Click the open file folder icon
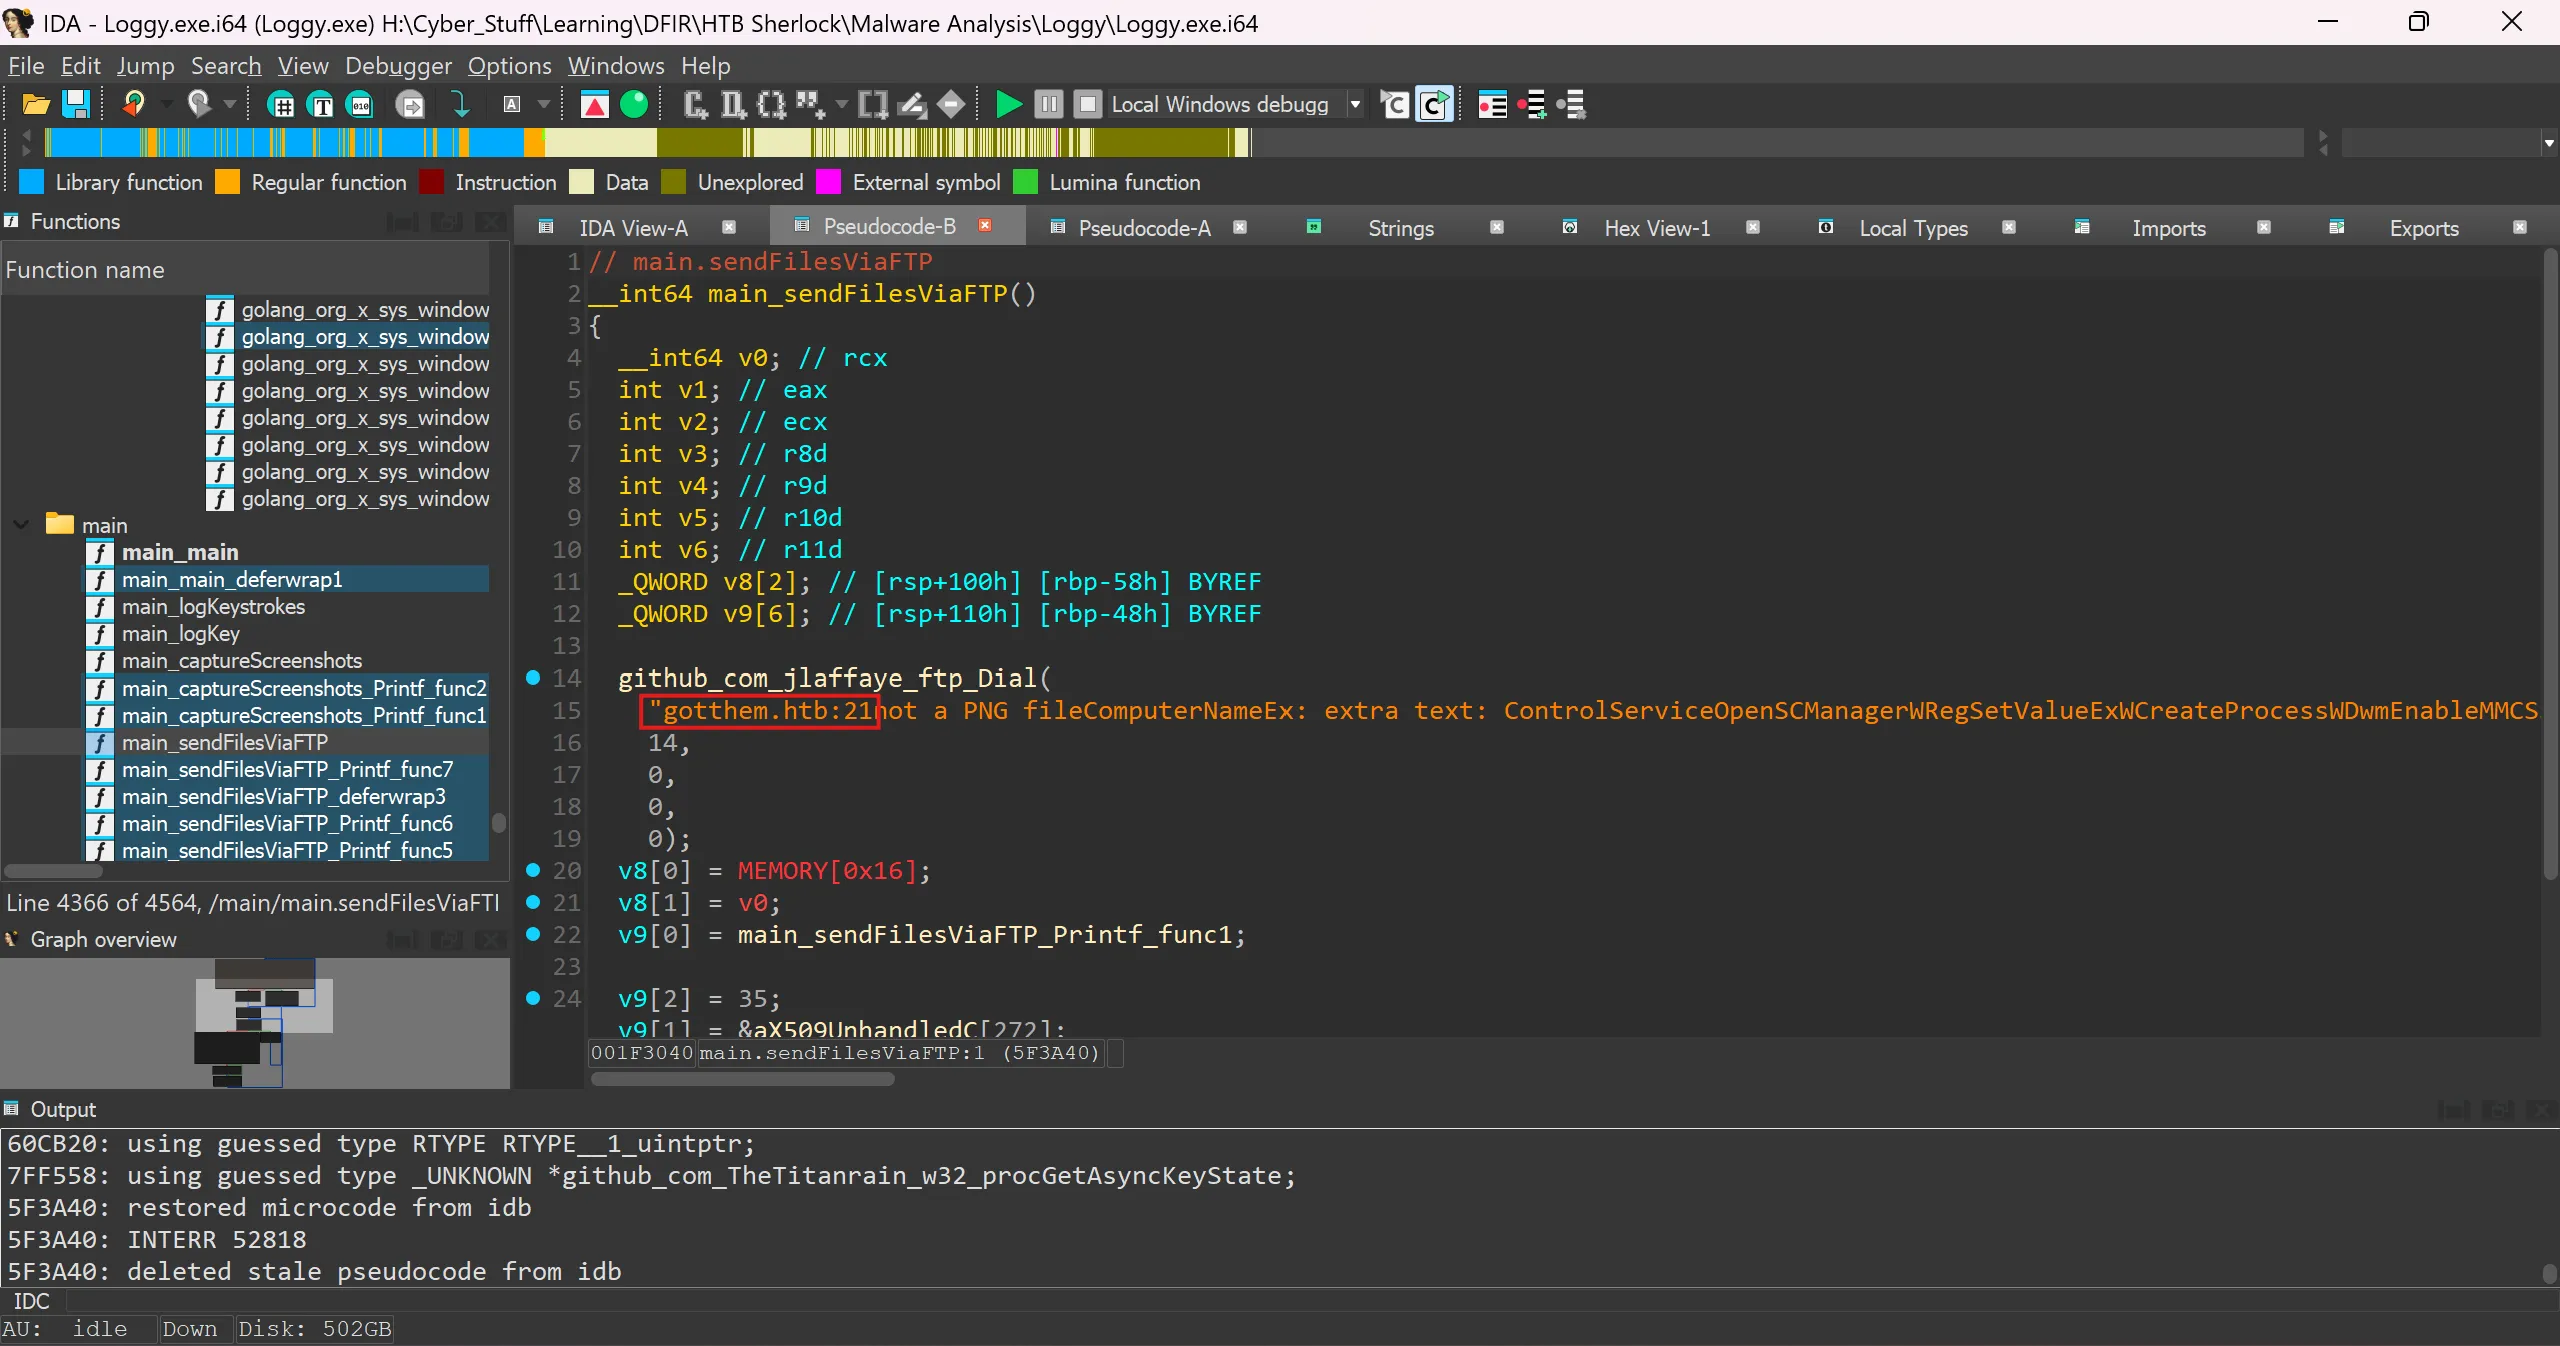 point(36,104)
